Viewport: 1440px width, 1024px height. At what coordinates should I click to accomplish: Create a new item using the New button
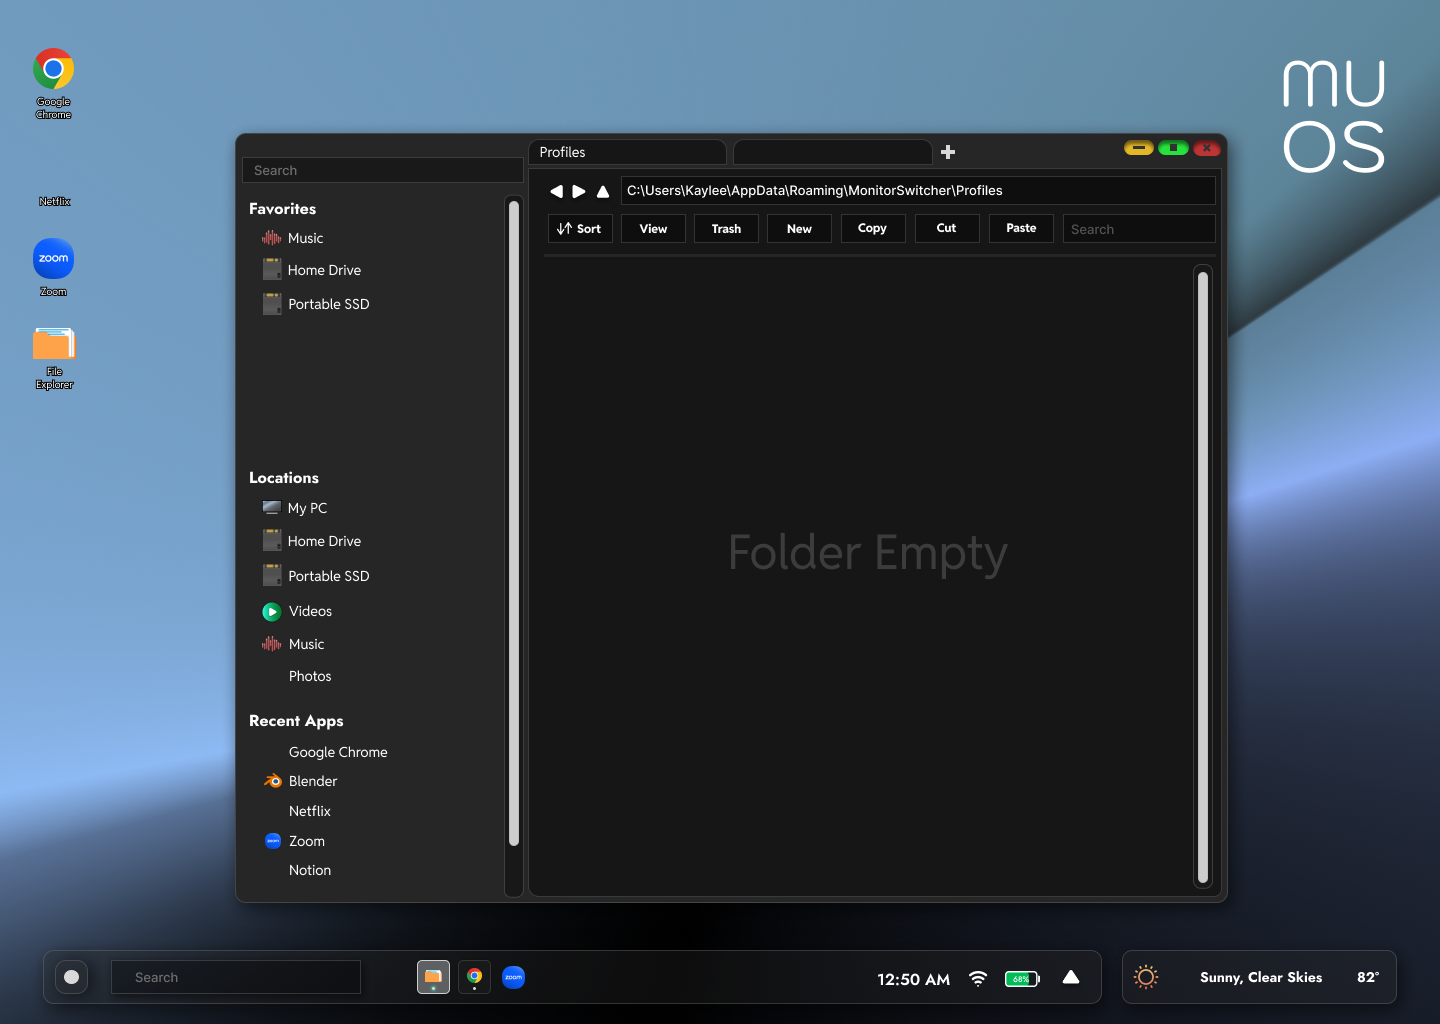(x=799, y=228)
